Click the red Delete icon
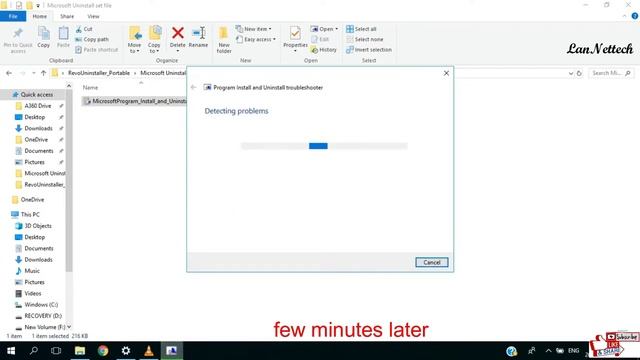Viewport: 640px width, 360px height. pos(178,33)
